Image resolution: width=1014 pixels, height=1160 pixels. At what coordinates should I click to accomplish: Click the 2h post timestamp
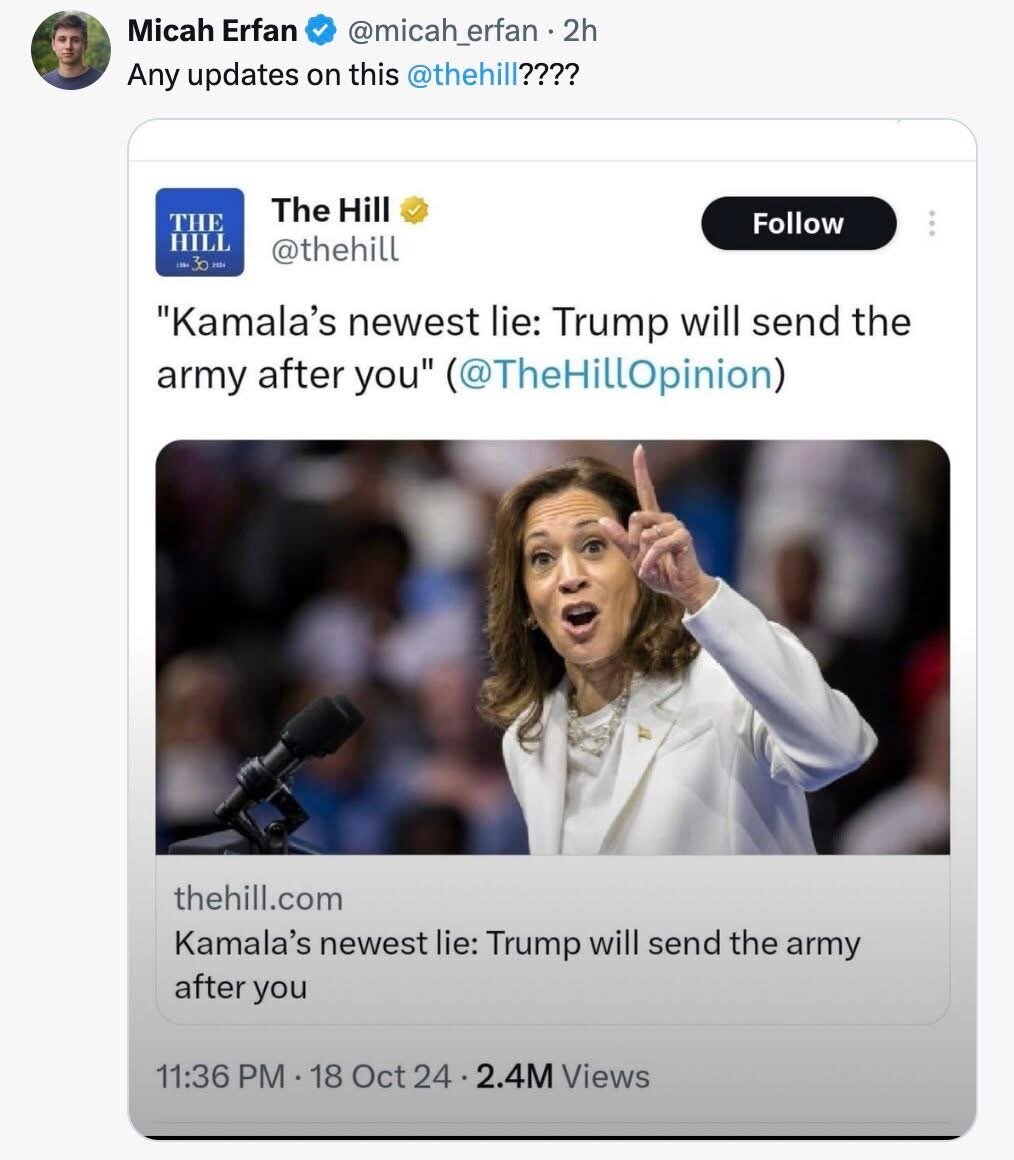[x=580, y=32]
